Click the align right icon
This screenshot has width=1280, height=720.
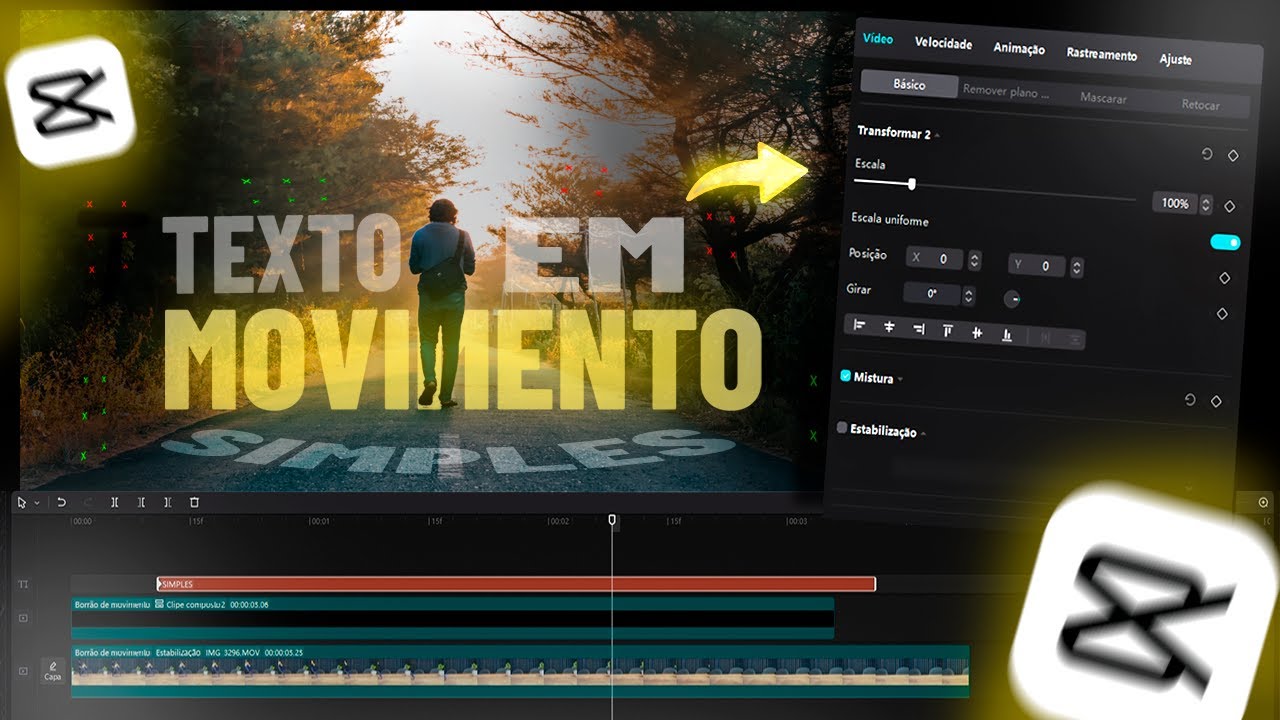pyautogui.click(x=918, y=329)
